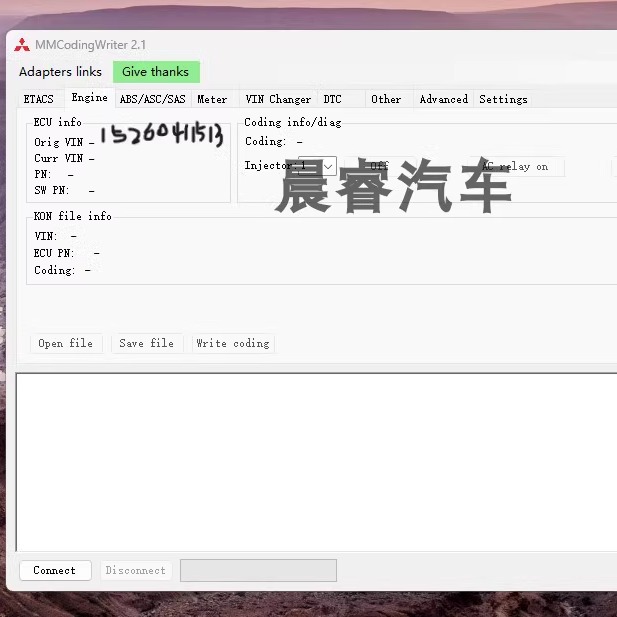Click the AC relay on button
This screenshot has width=617, height=617.
(515, 166)
